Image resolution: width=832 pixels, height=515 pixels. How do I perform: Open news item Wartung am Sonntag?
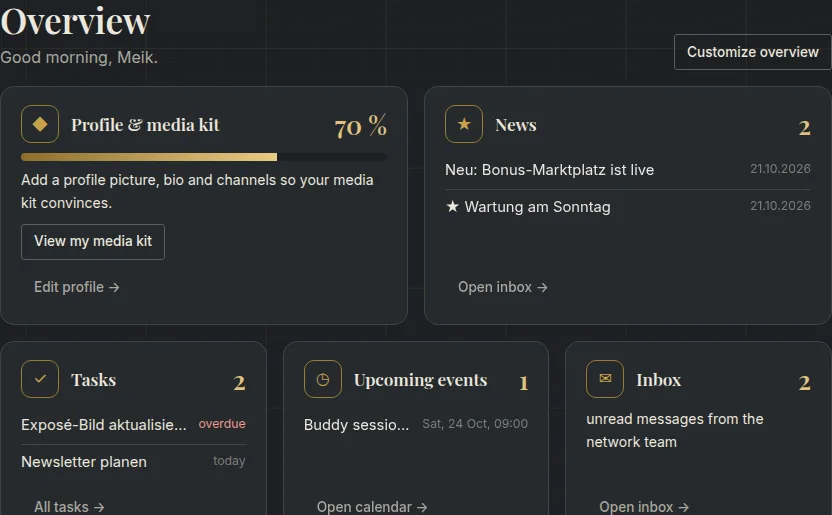(628, 207)
